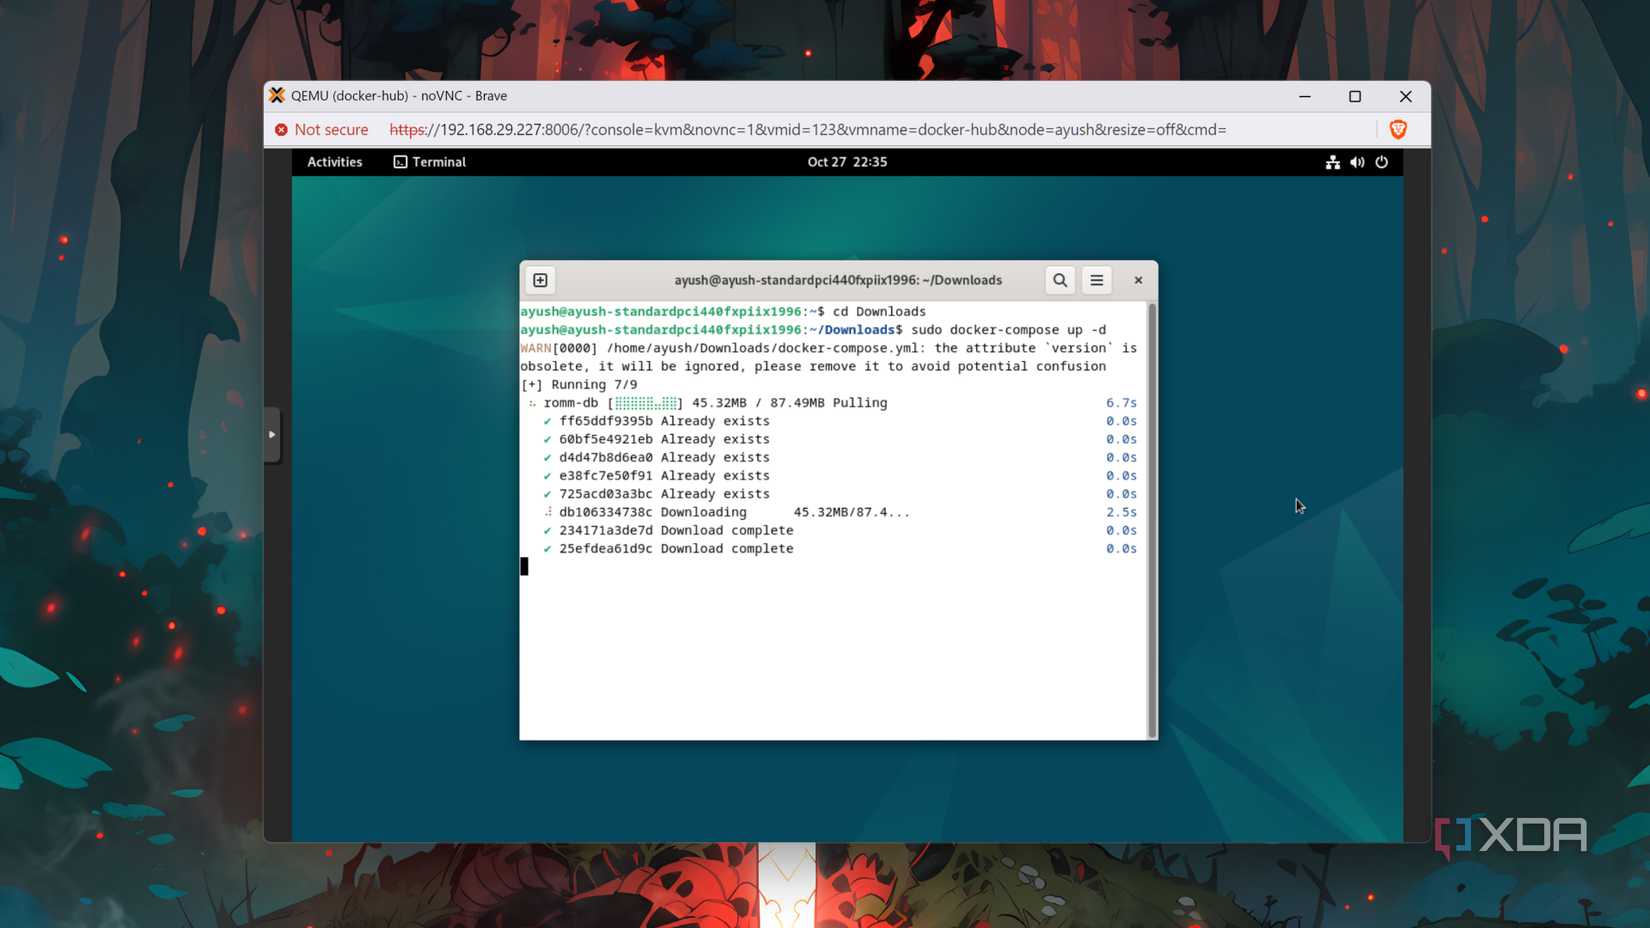Image resolution: width=1650 pixels, height=928 pixels.
Task: Click the power icon in top bar
Action: coord(1381,162)
